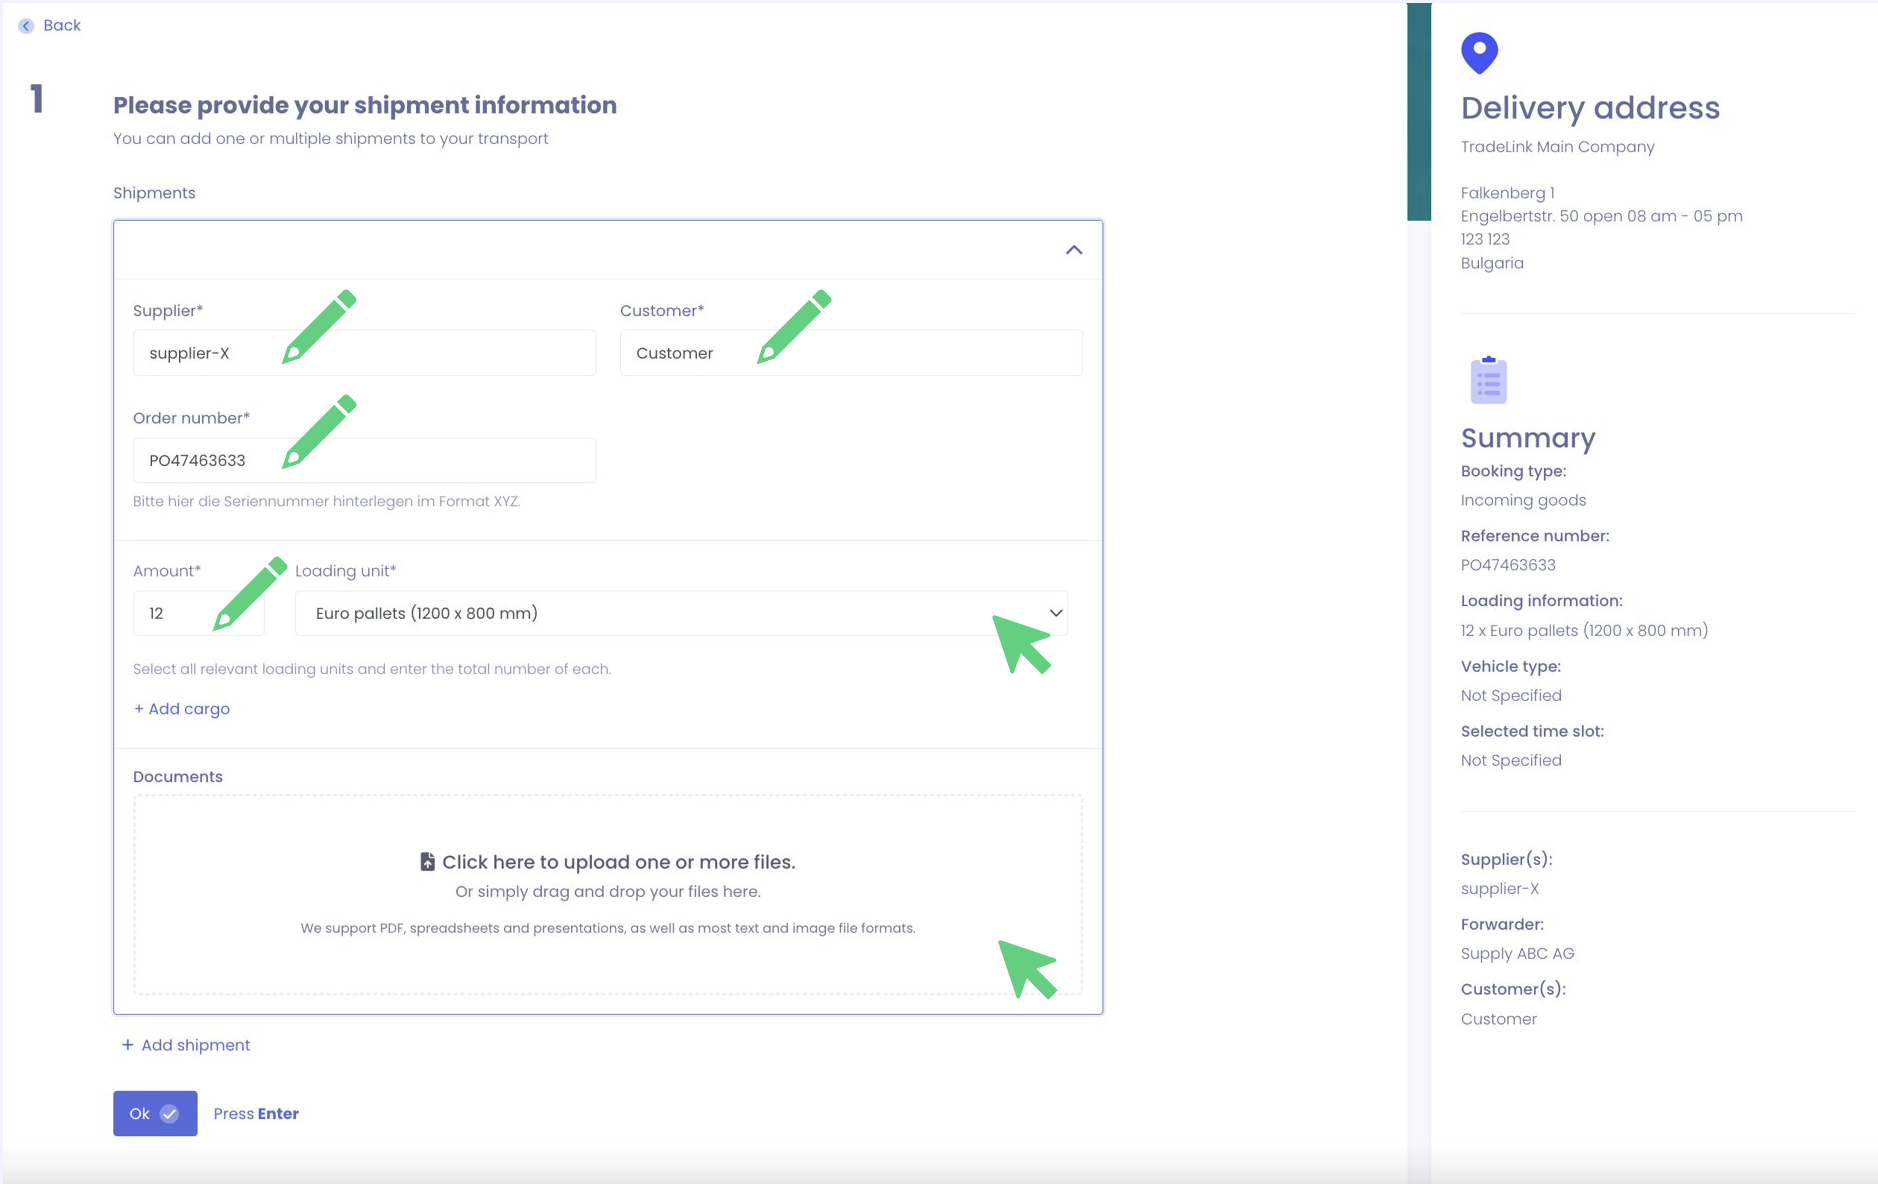Click the green pencil icon beside Supplier
Screen dimensions: 1878x1184
tap(319, 326)
